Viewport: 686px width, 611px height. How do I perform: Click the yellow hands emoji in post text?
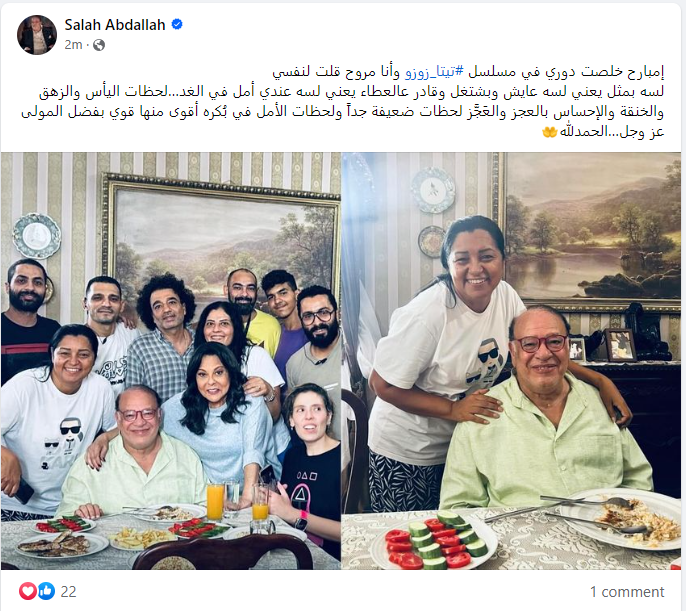[x=550, y=132]
